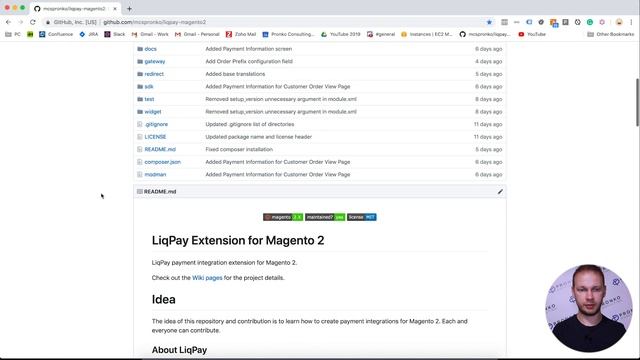Viewport: 640px width, 360px height.
Task: Open the Chrome profile avatar
Action: pyautogui.click(x=619, y=22)
